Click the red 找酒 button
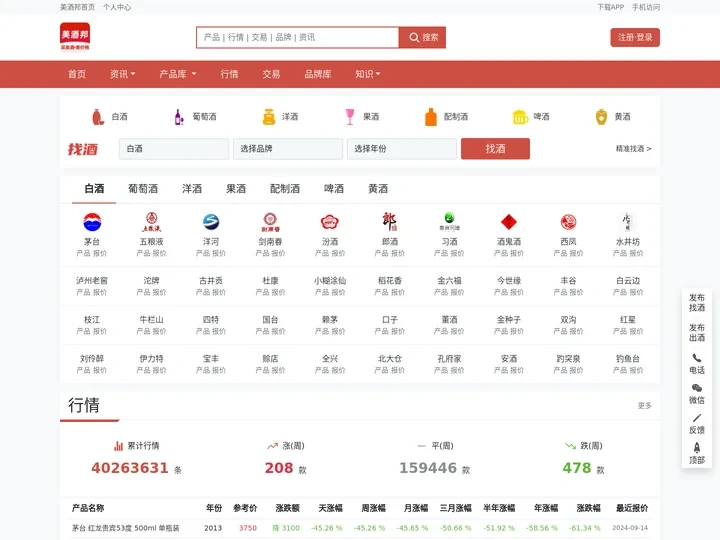Image resolution: width=720 pixels, height=540 pixels. pyautogui.click(x=495, y=149)
